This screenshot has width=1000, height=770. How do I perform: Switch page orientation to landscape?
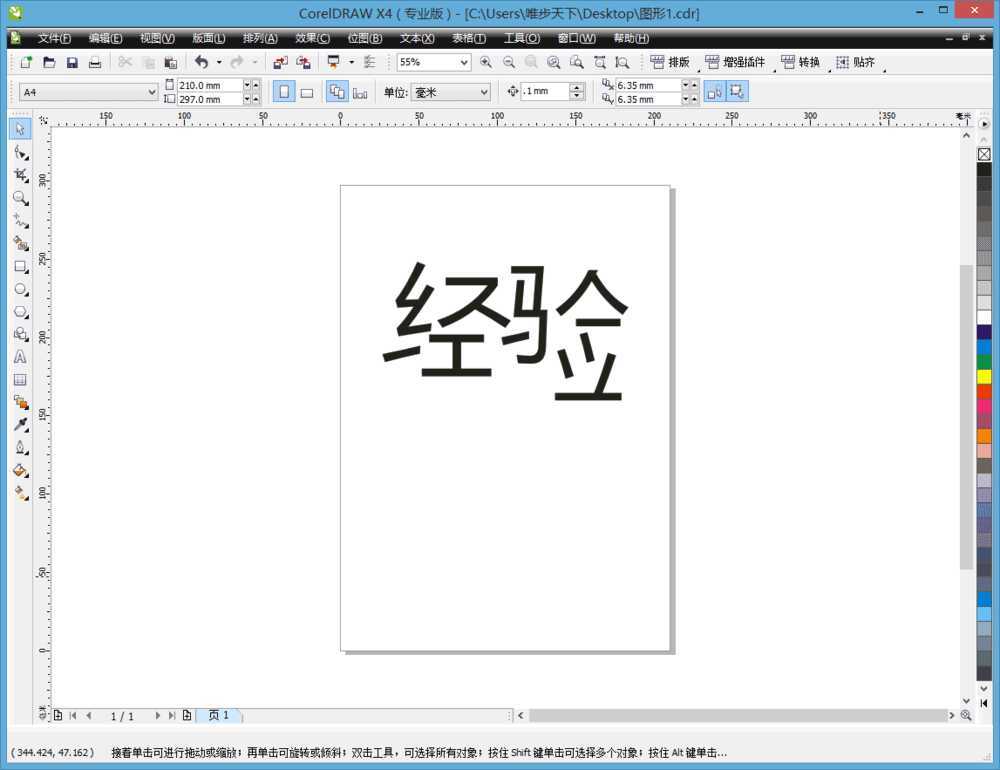(307, 91)
